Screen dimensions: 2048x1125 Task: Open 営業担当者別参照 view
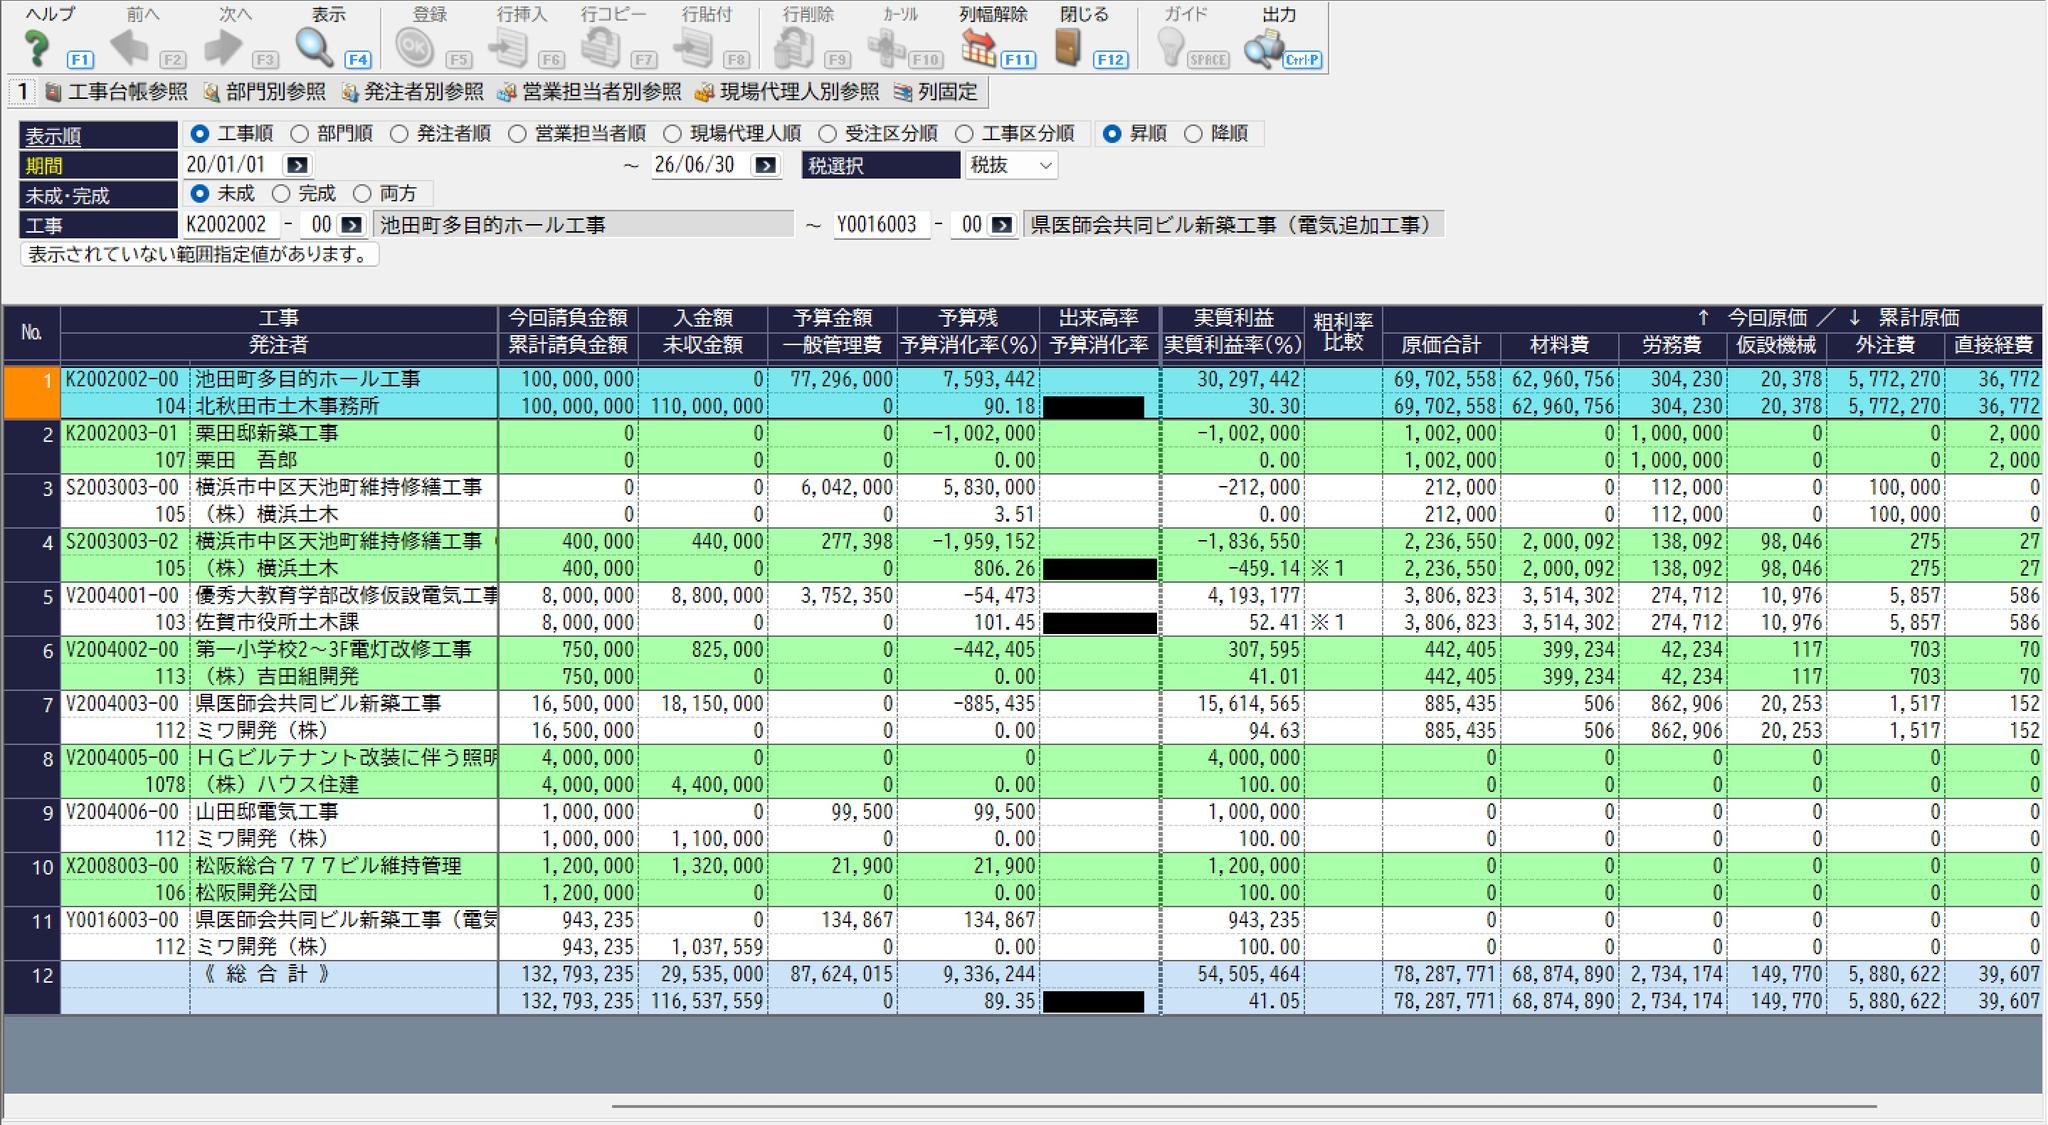[590, 92]
